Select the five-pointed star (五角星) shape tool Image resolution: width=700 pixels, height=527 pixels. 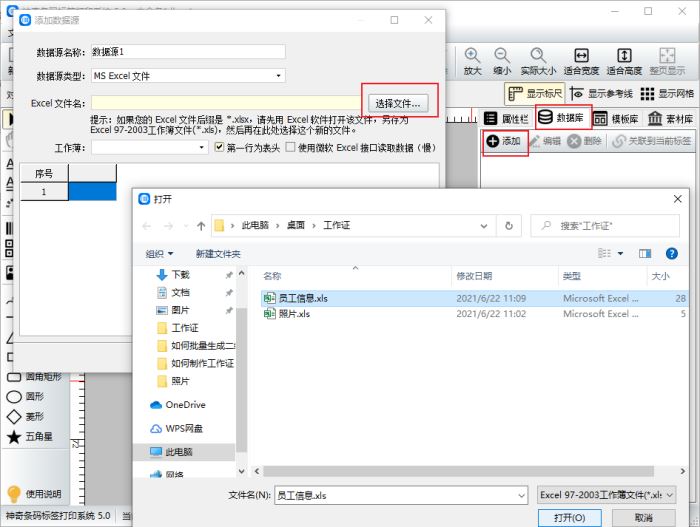coord(14,437)
